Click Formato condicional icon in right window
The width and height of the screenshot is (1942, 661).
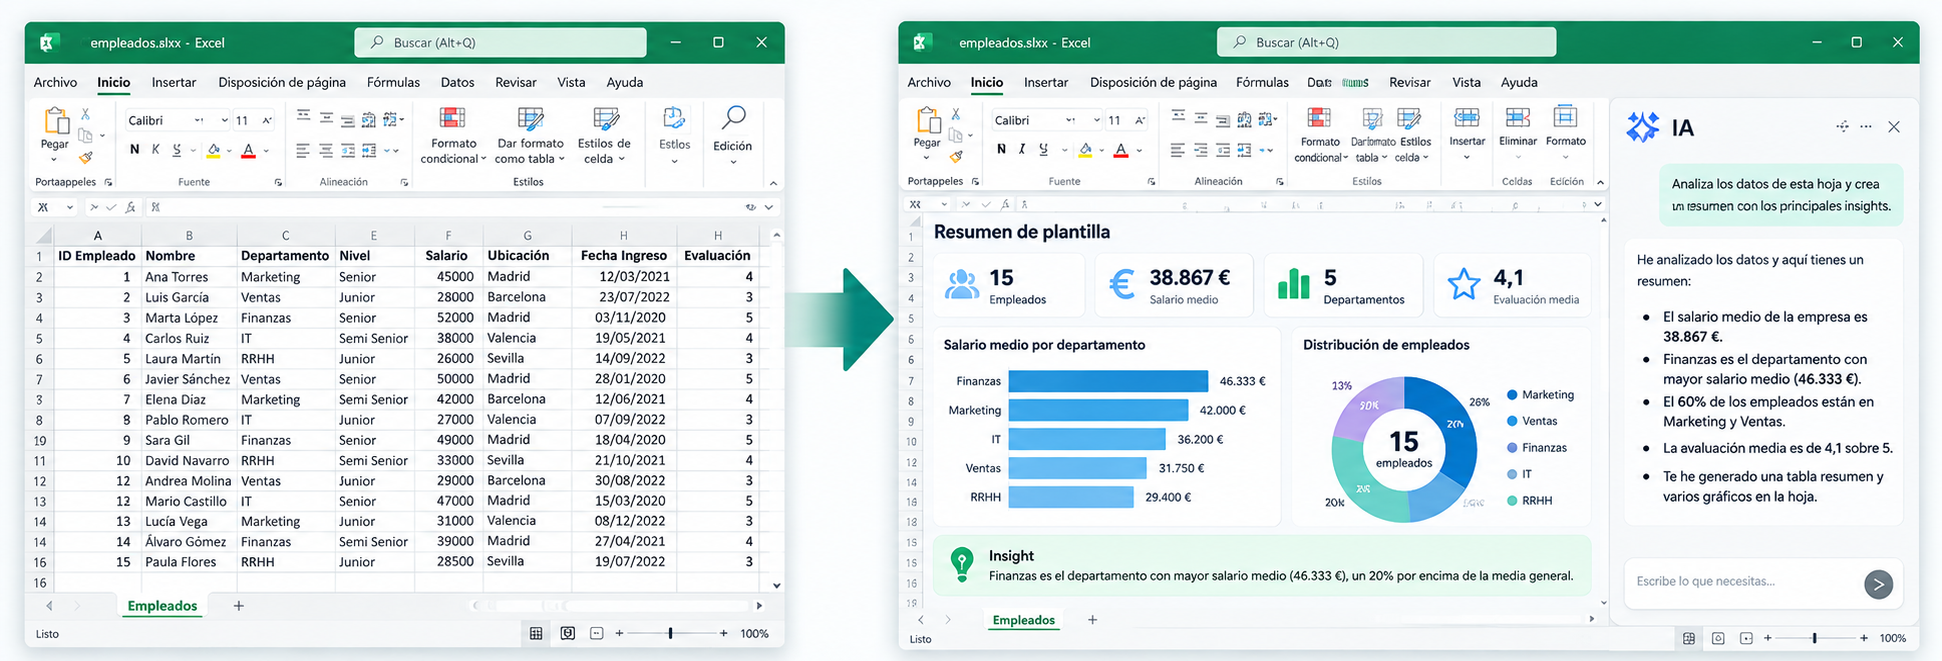coord(1319,118)
